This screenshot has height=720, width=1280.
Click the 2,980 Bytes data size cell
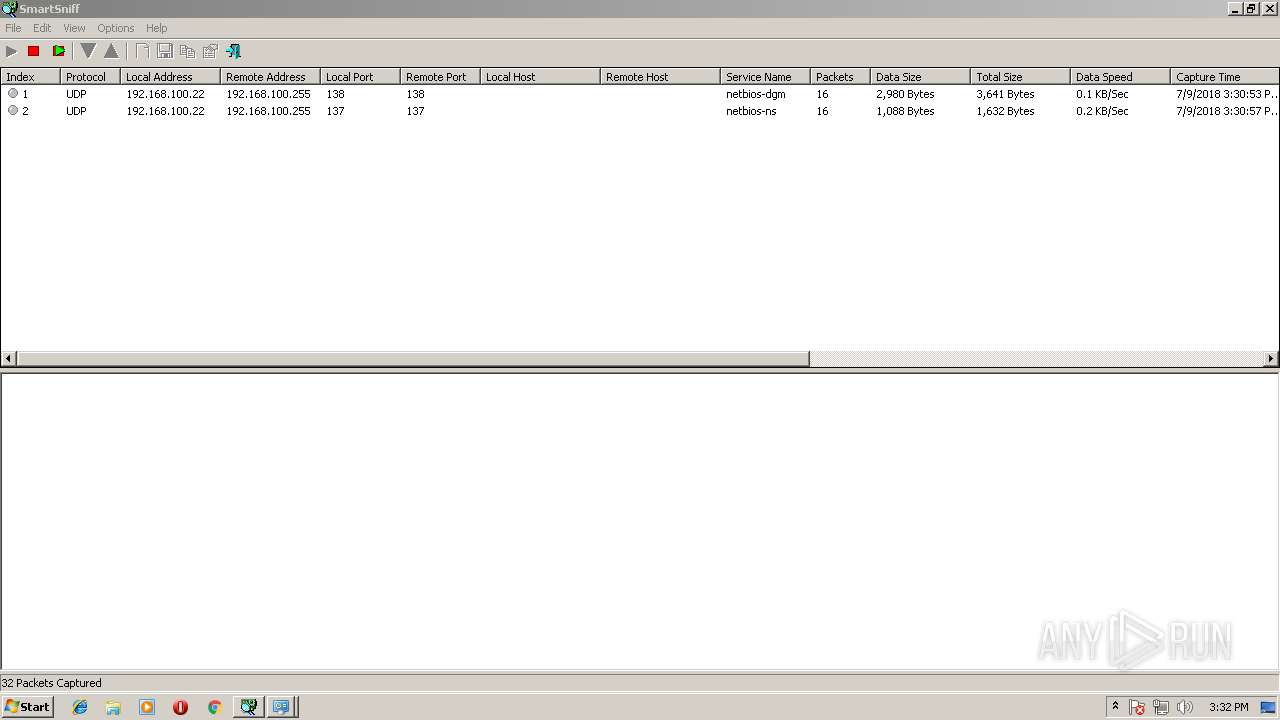click(x=905, y=94)
